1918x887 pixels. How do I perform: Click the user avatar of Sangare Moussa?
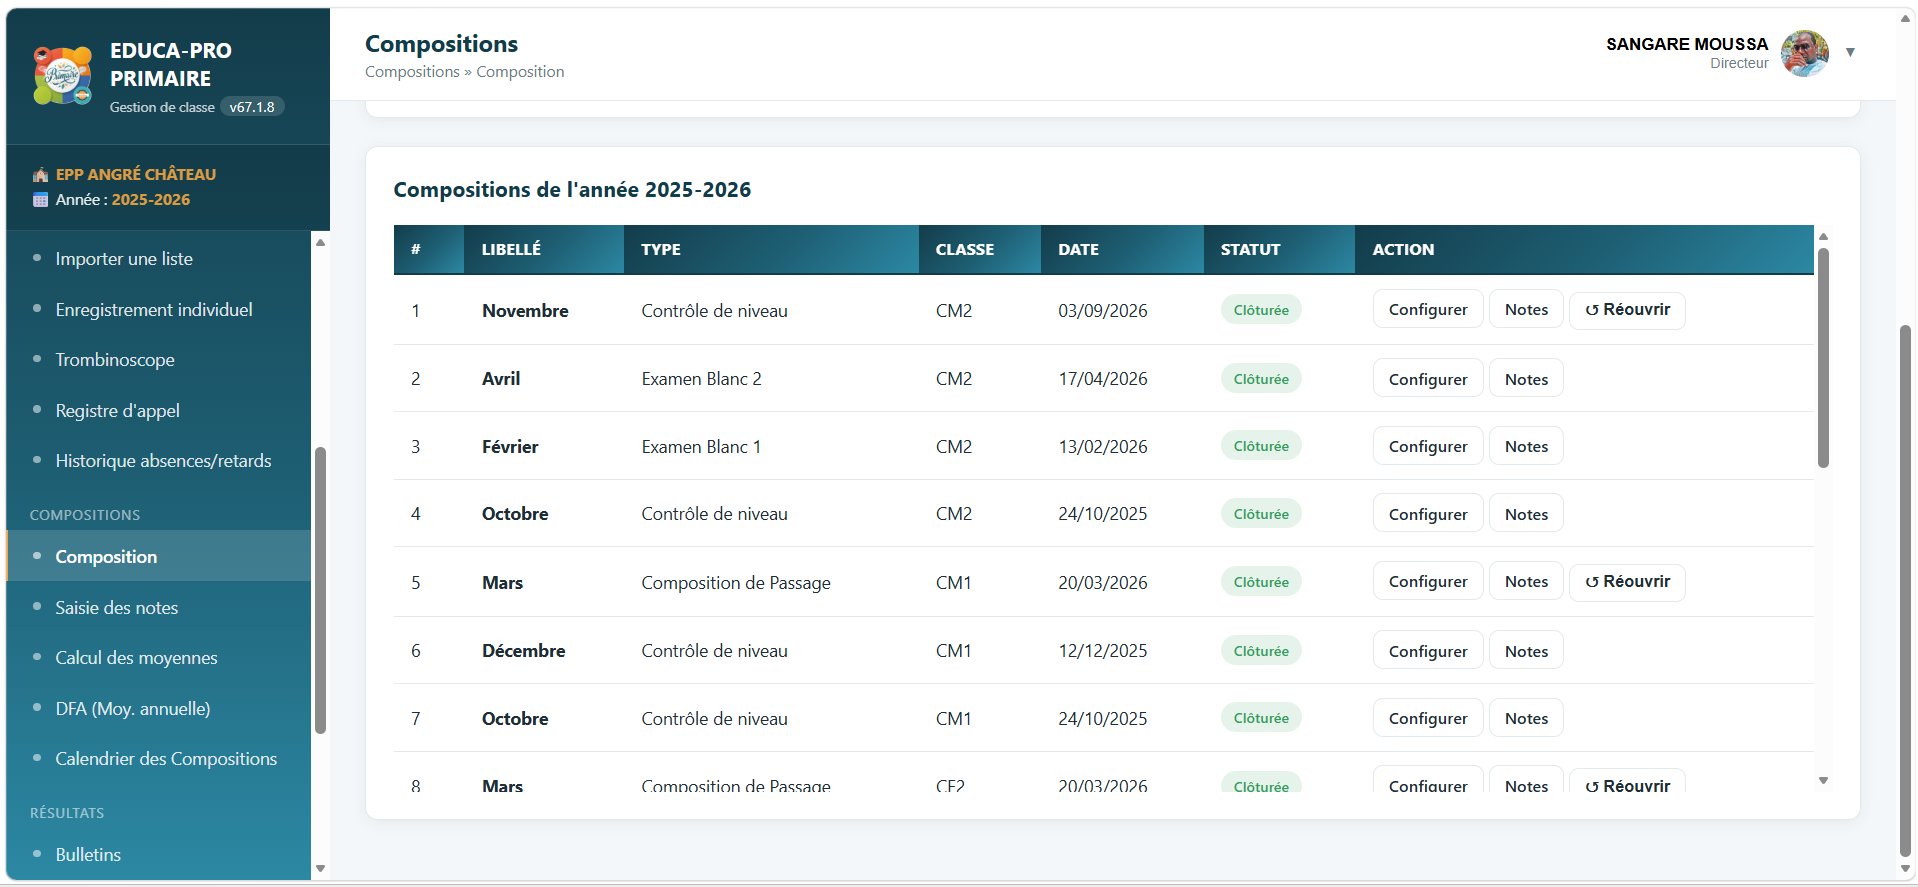[x=1805, y=53]
